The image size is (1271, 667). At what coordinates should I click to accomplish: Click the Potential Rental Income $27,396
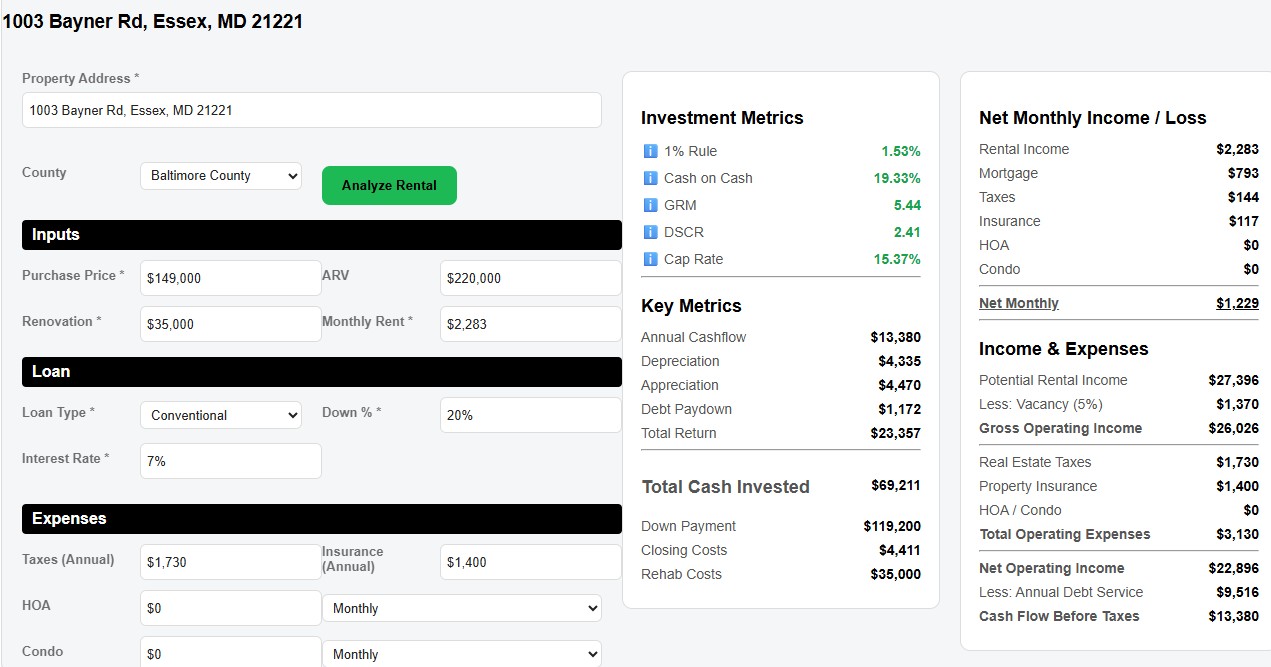1234,380
